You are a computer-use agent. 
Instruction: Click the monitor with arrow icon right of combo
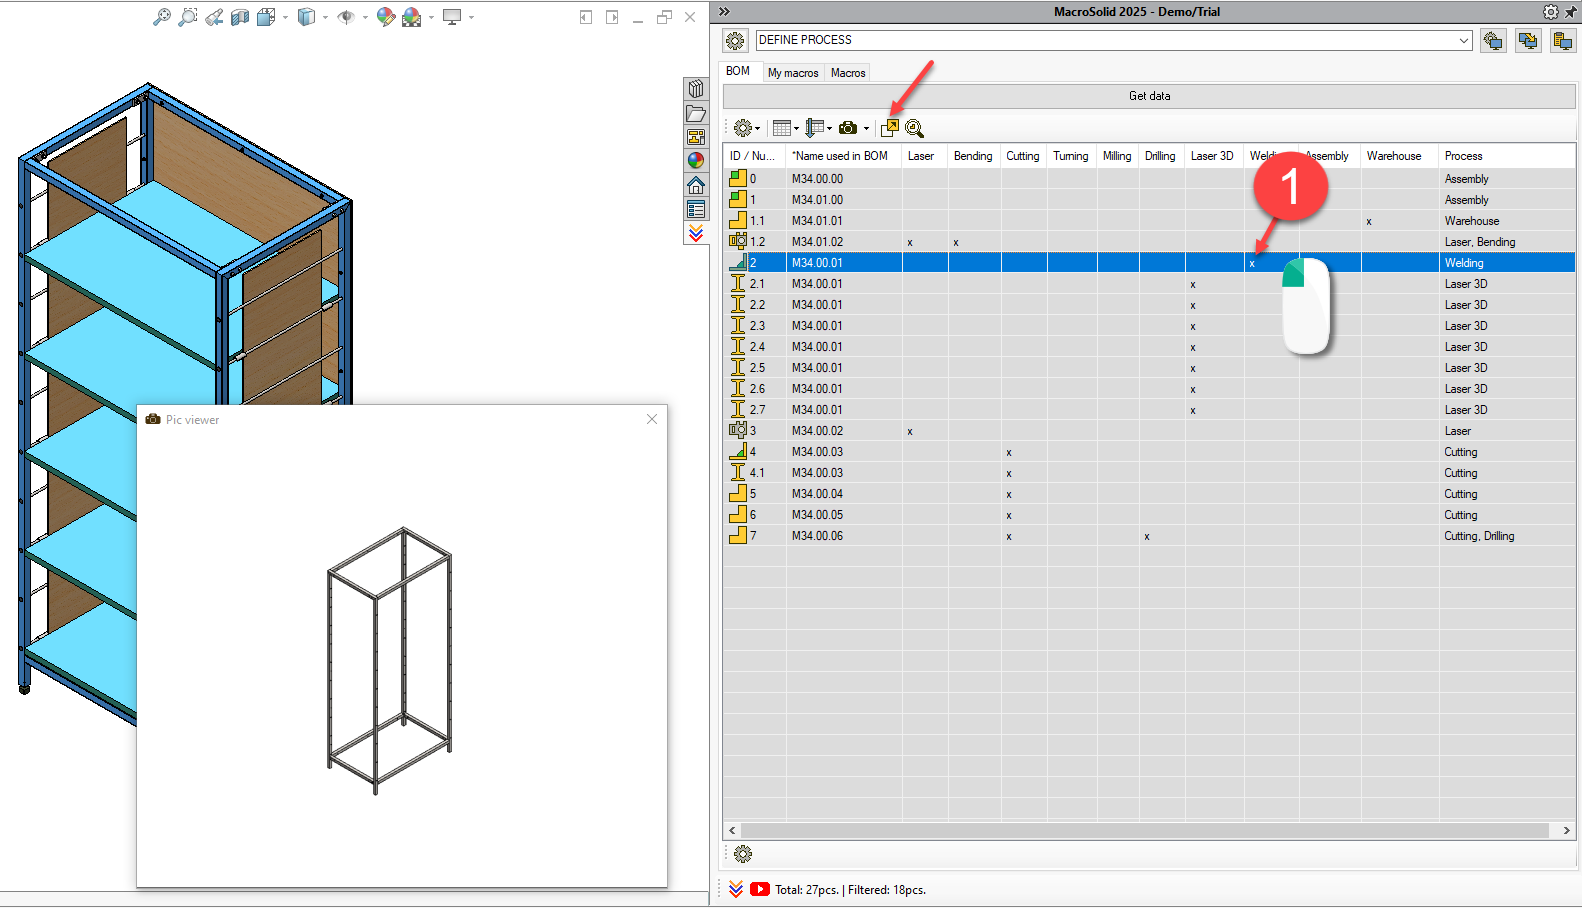(1528, 40)
